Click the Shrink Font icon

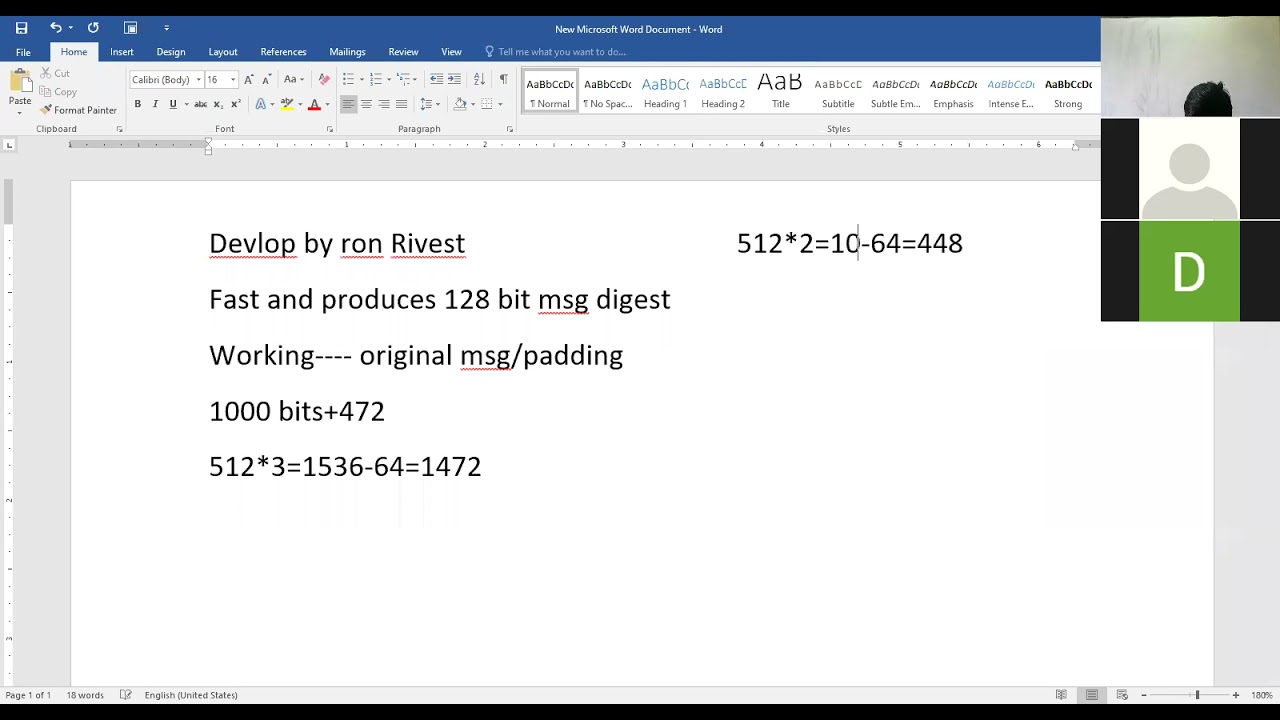pyautogui.click(x=266, y=79)
